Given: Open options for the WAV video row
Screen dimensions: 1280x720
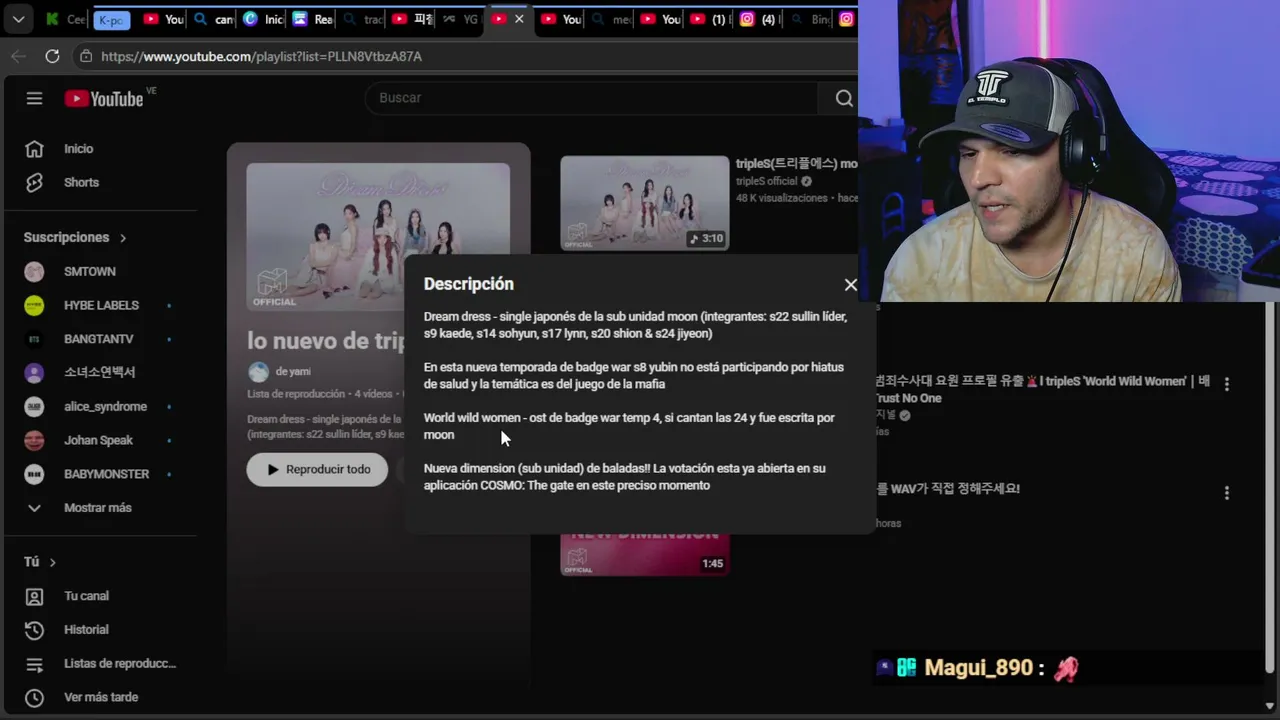Looking at the screenshot, I should pyautogui.click(x=1227, y=493).
